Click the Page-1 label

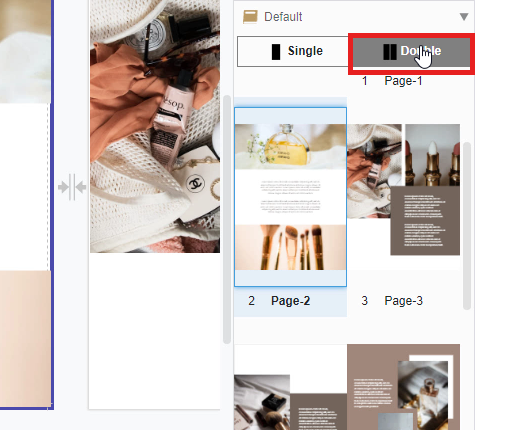tap(403, 81)
